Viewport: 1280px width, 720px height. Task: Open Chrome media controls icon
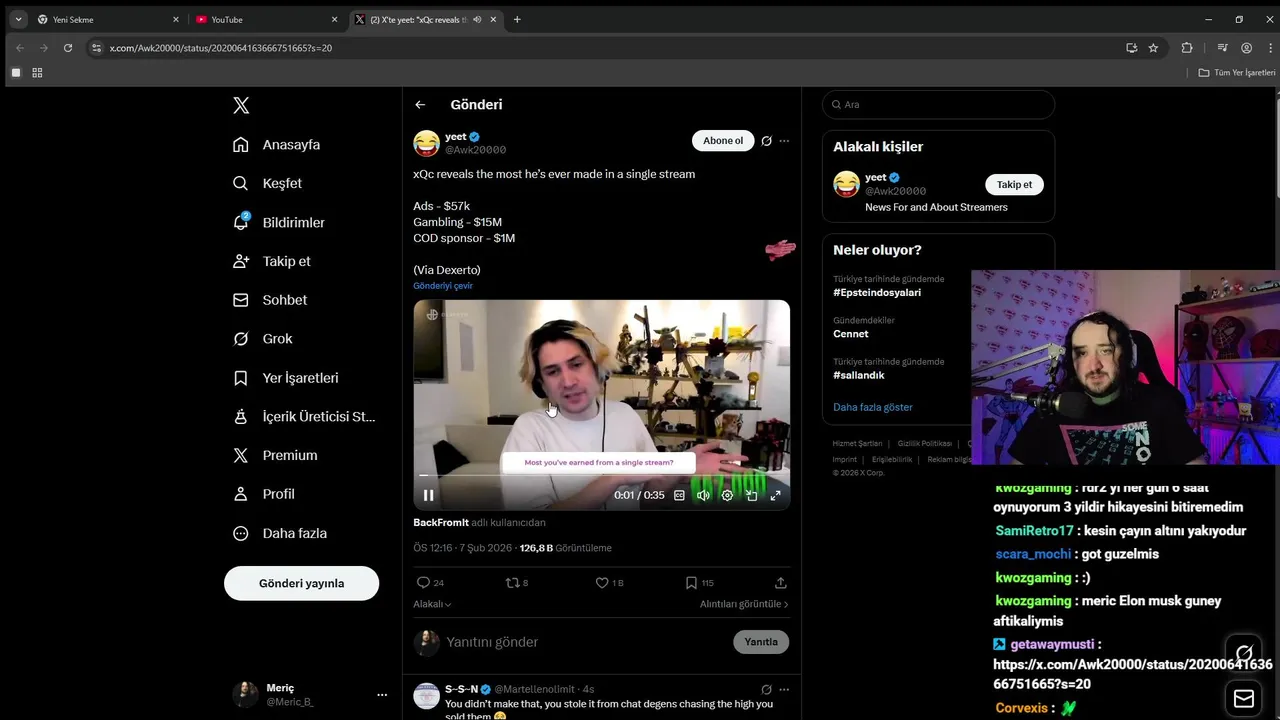click(x=1222, y=47)
